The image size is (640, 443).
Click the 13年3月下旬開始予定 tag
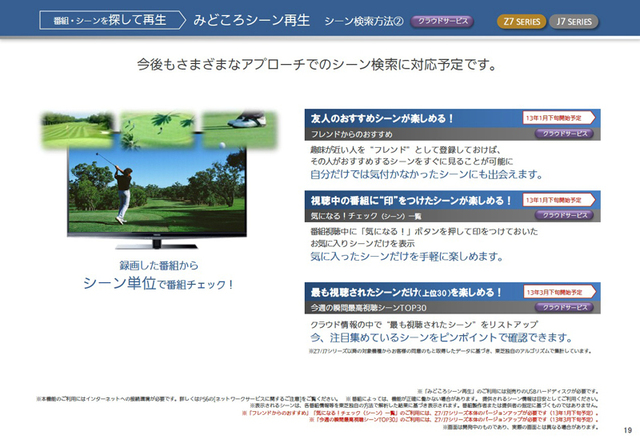click(x=559, y=292)
